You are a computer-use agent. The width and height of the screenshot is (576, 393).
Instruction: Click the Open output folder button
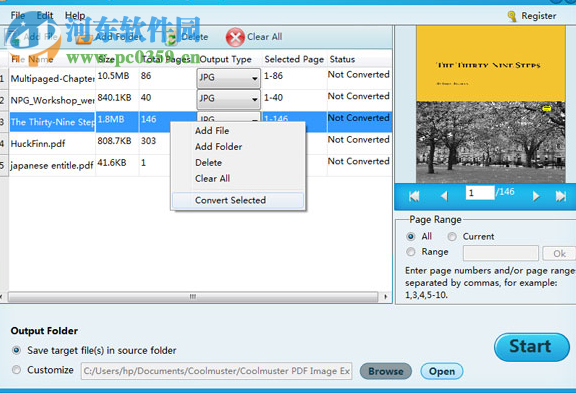[x=442, y=371]
